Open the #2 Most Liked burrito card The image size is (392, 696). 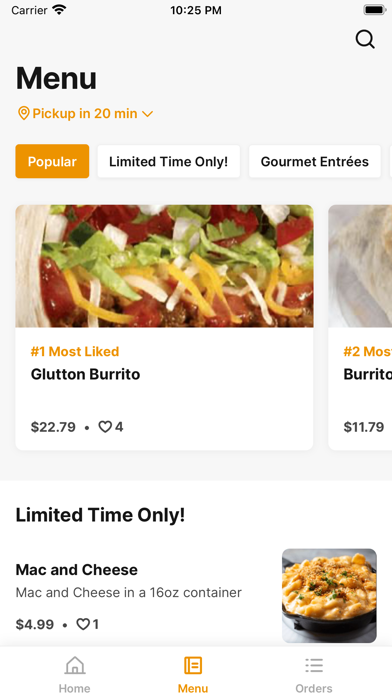360,328
